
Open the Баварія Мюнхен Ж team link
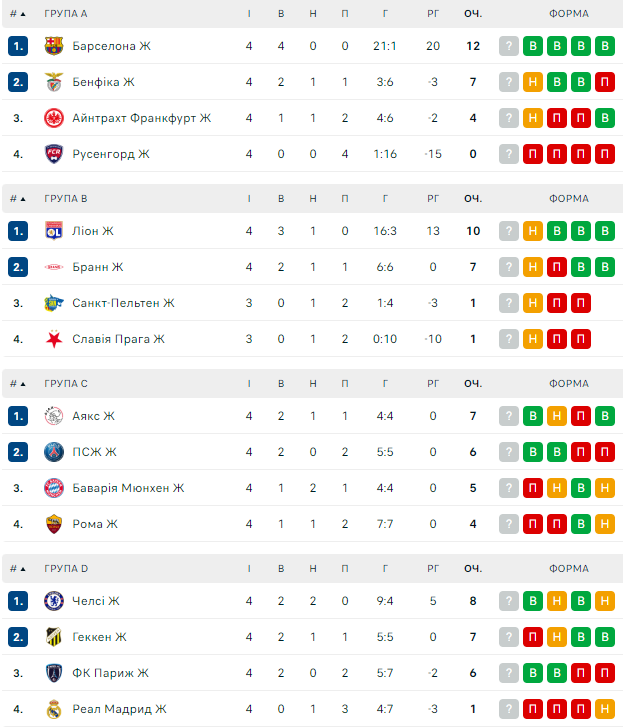pos(128,488)
